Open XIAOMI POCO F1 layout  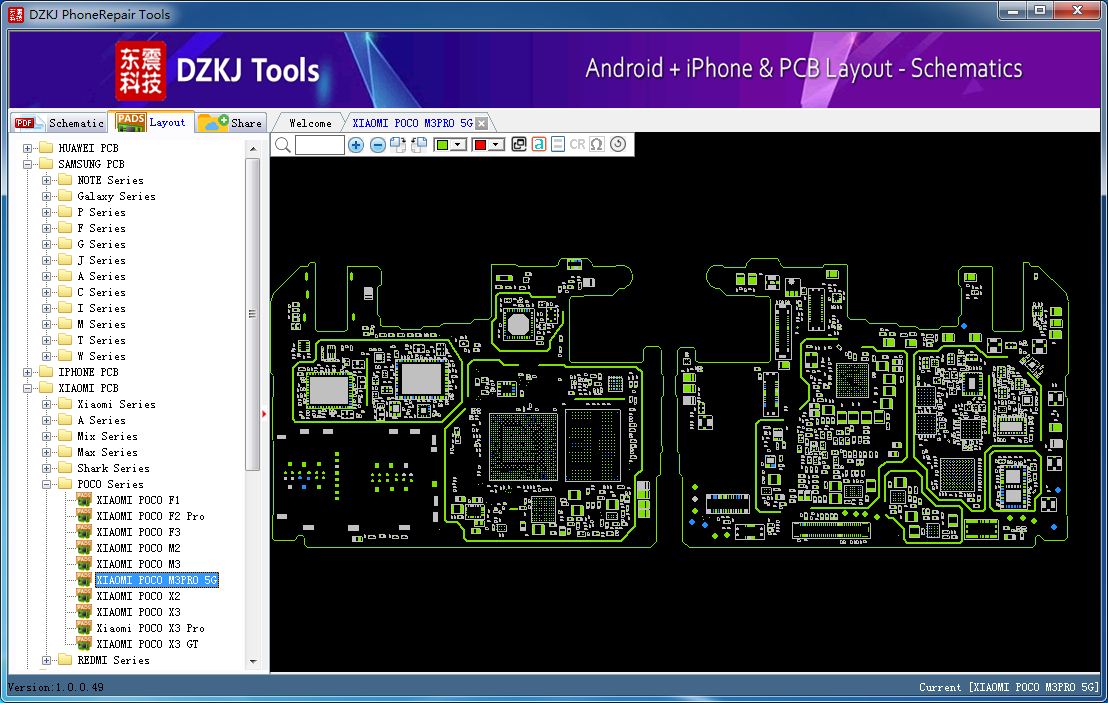point(138,500)
